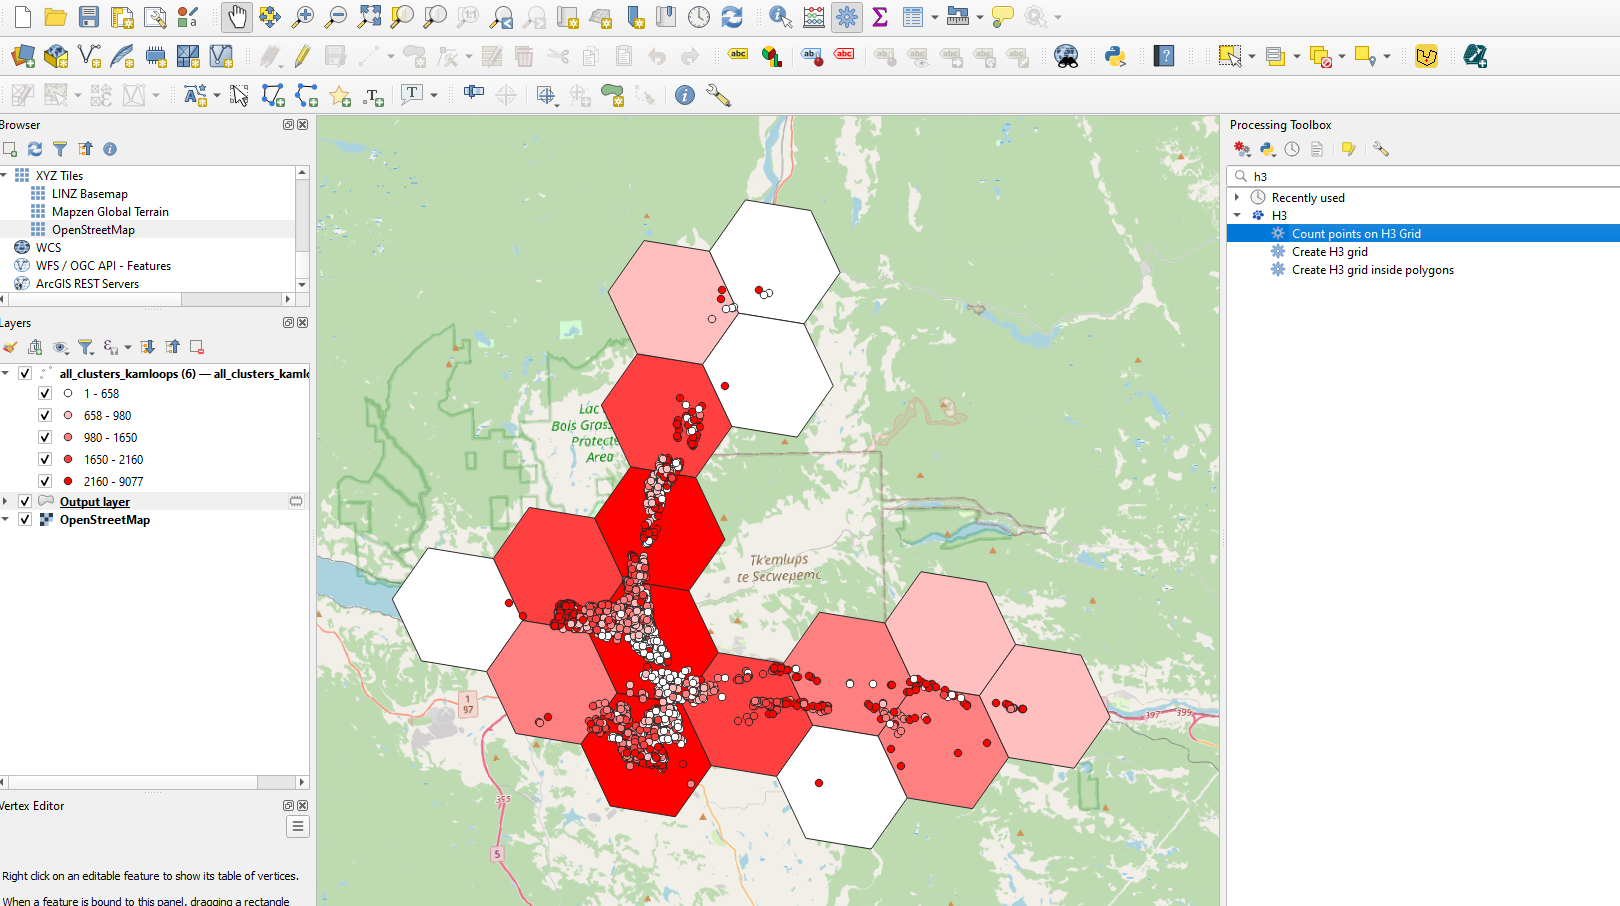Screen dimensions: 1620x906
Task: Refresh the map canvas
Action: click(732, 17)
